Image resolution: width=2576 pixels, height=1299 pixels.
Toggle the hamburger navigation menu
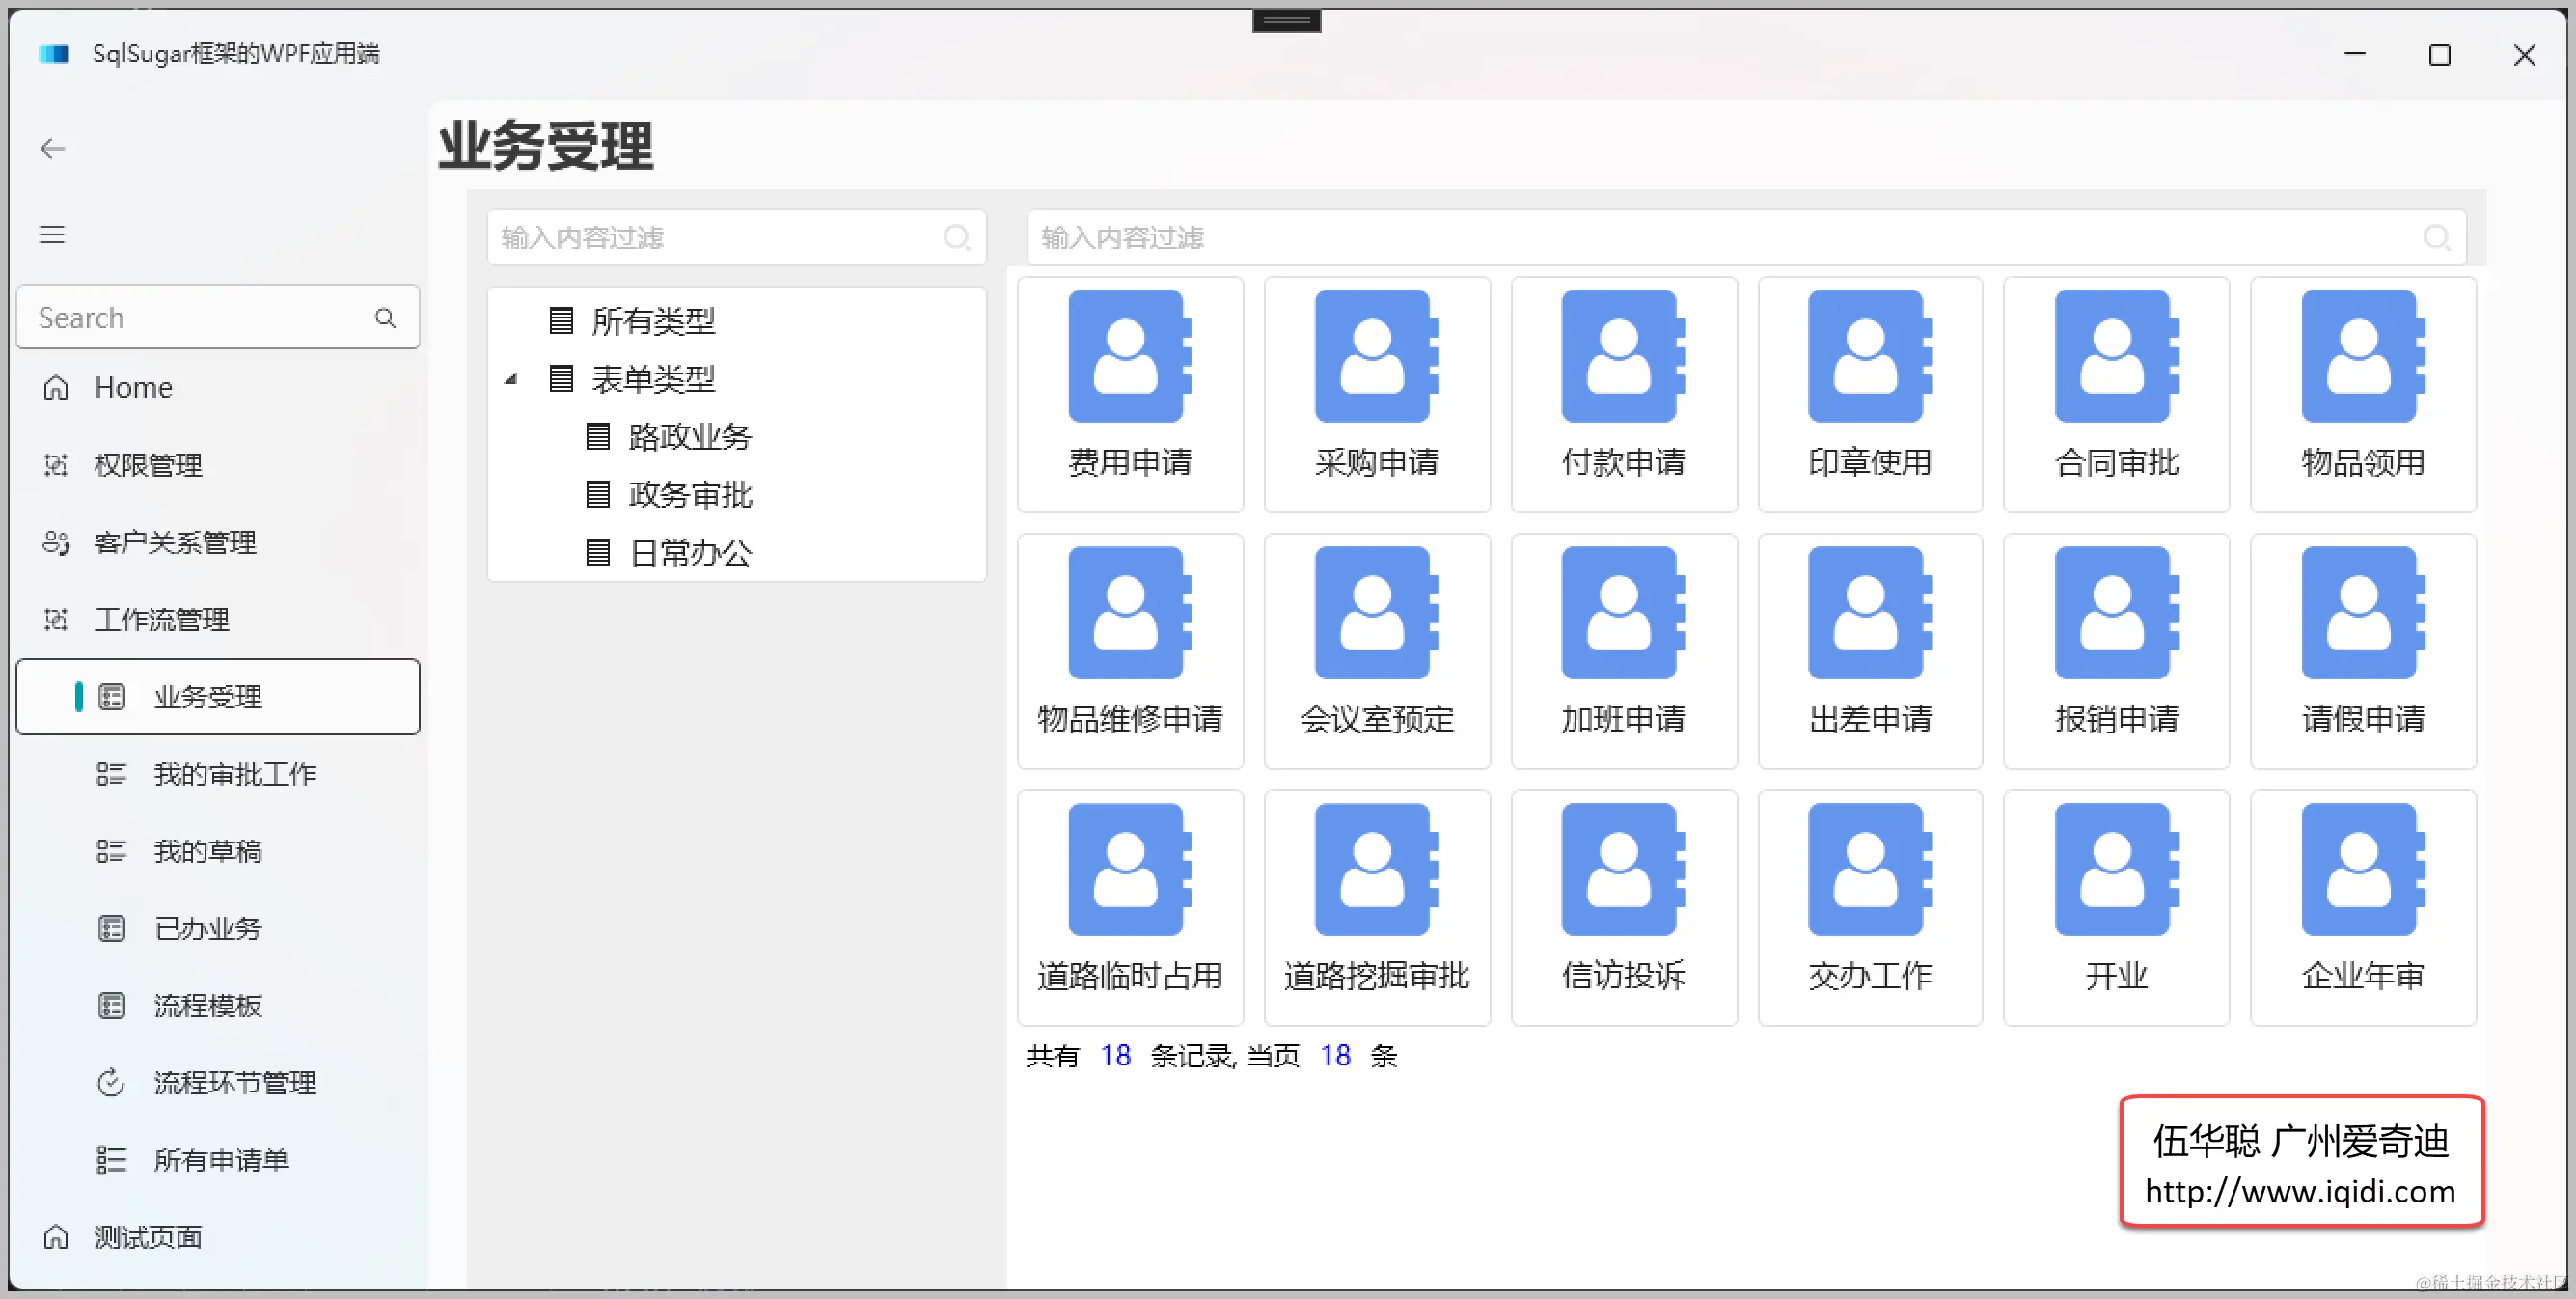click(x=52, y=235)
